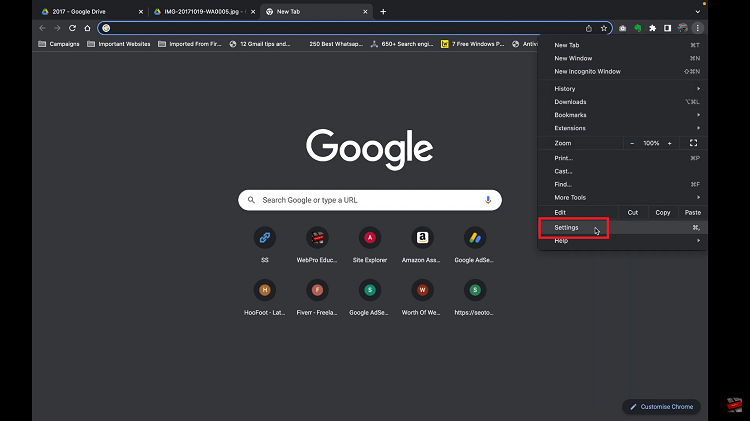Image resolution: width=750 pixels, height=421 pixels.
Task: Open the HooFoot shortcut tile
Action: [x=265, y=298]
